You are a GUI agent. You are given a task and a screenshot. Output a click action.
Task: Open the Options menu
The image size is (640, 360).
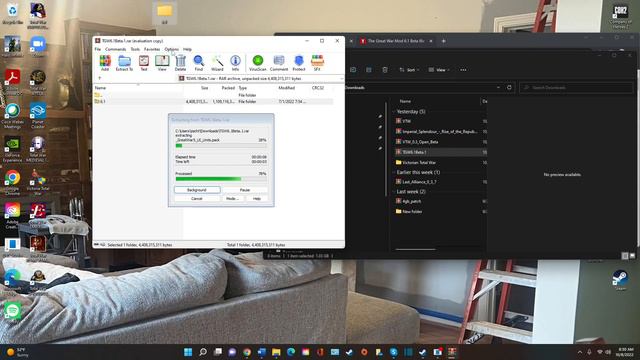[x=171, y=49]
